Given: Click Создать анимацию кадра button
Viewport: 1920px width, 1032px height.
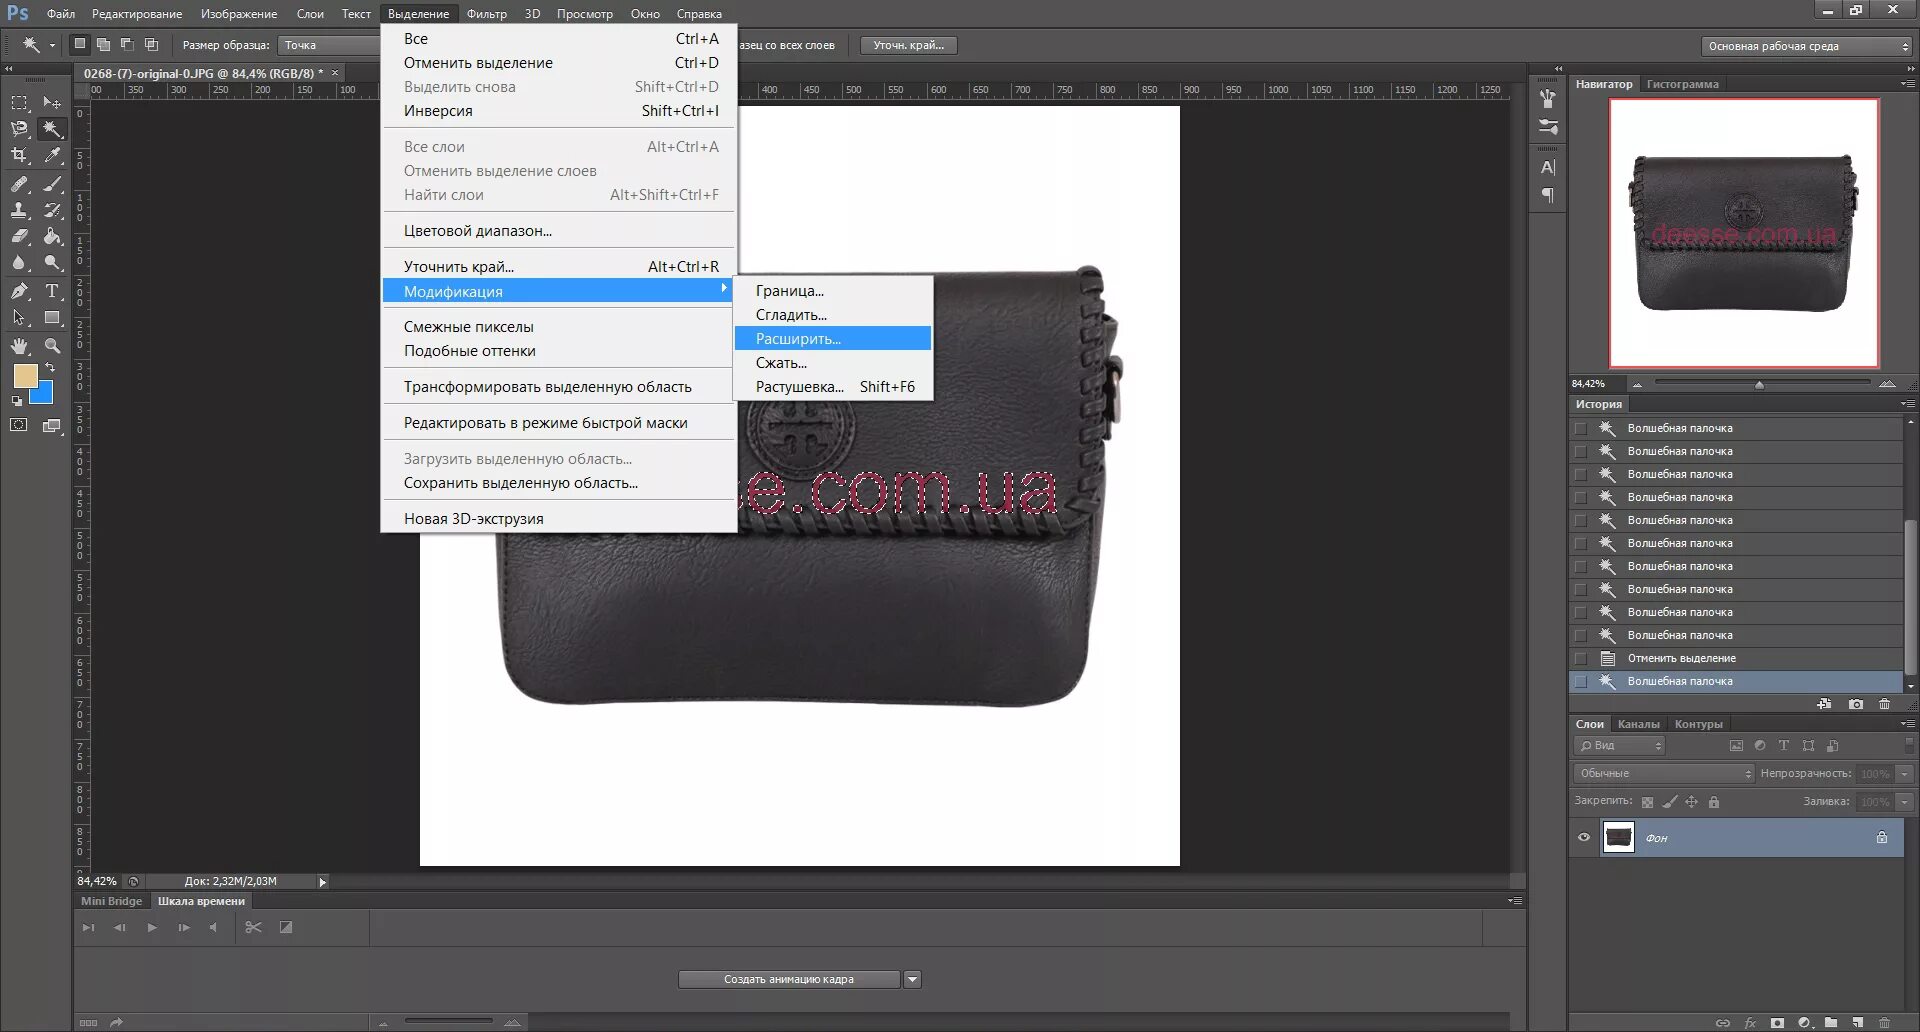Looking at the screenshot, I should [x=789, y=980].
